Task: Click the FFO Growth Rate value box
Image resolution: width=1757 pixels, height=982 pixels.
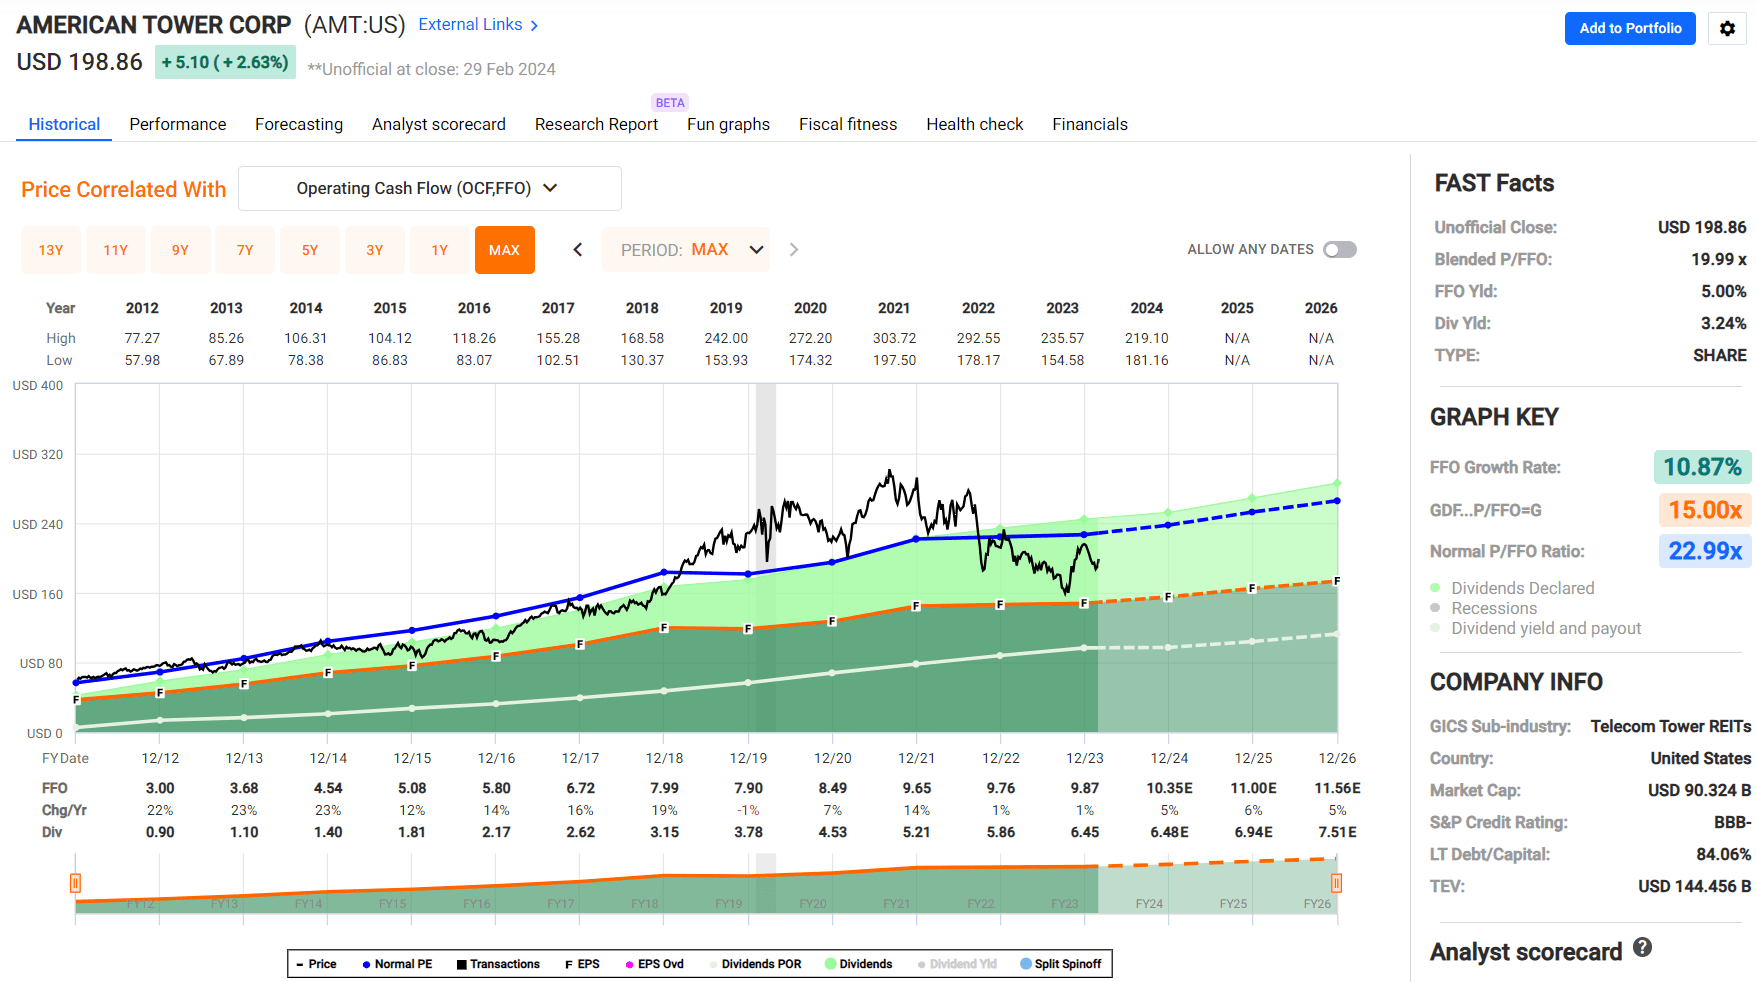Action: [1703, 467]
